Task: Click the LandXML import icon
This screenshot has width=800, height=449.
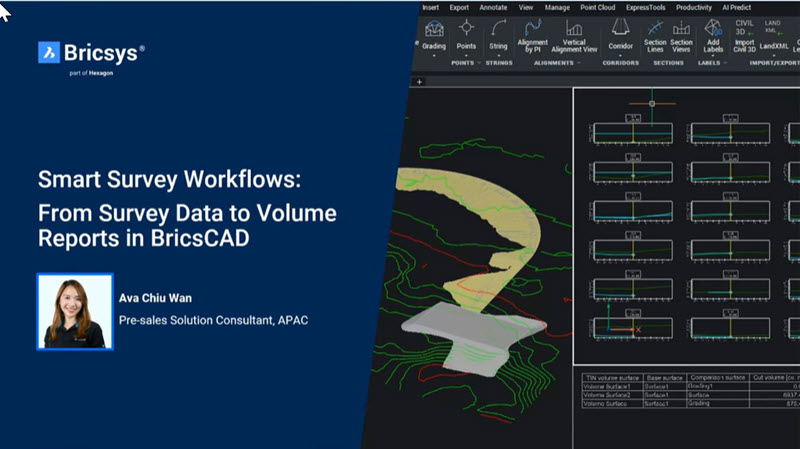Action: [772, 28]
